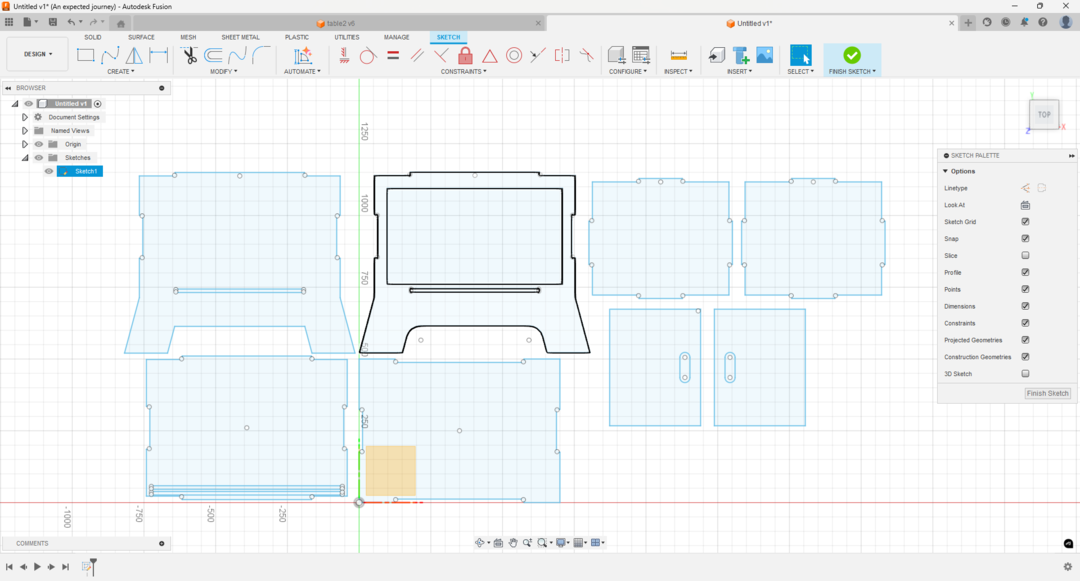Toggle Projected Geometries checkbox
This screenshot has height=581, width=1080.
coord(1025,340)
